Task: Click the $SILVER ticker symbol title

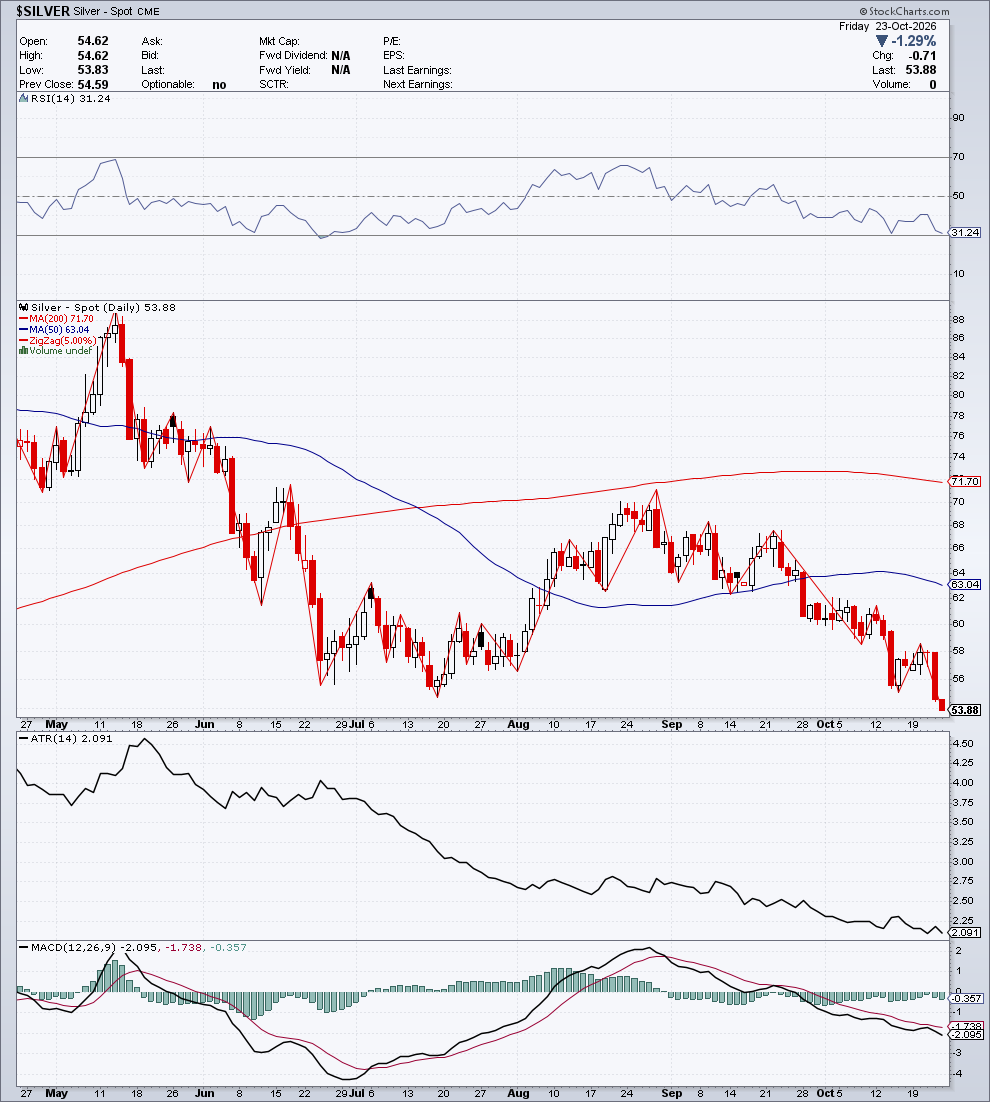Action: [44, 11]
